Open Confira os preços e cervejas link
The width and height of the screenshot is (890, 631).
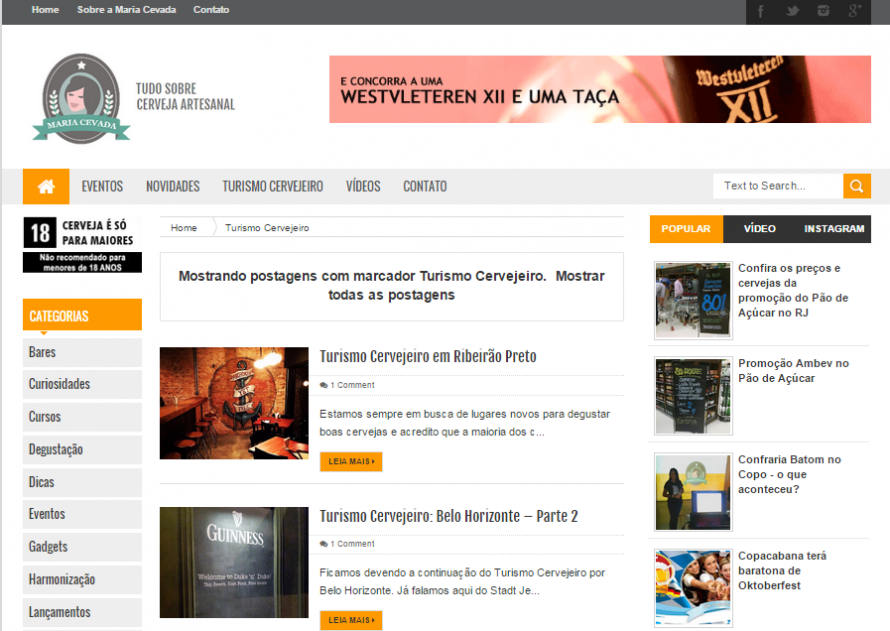(794, 290)
